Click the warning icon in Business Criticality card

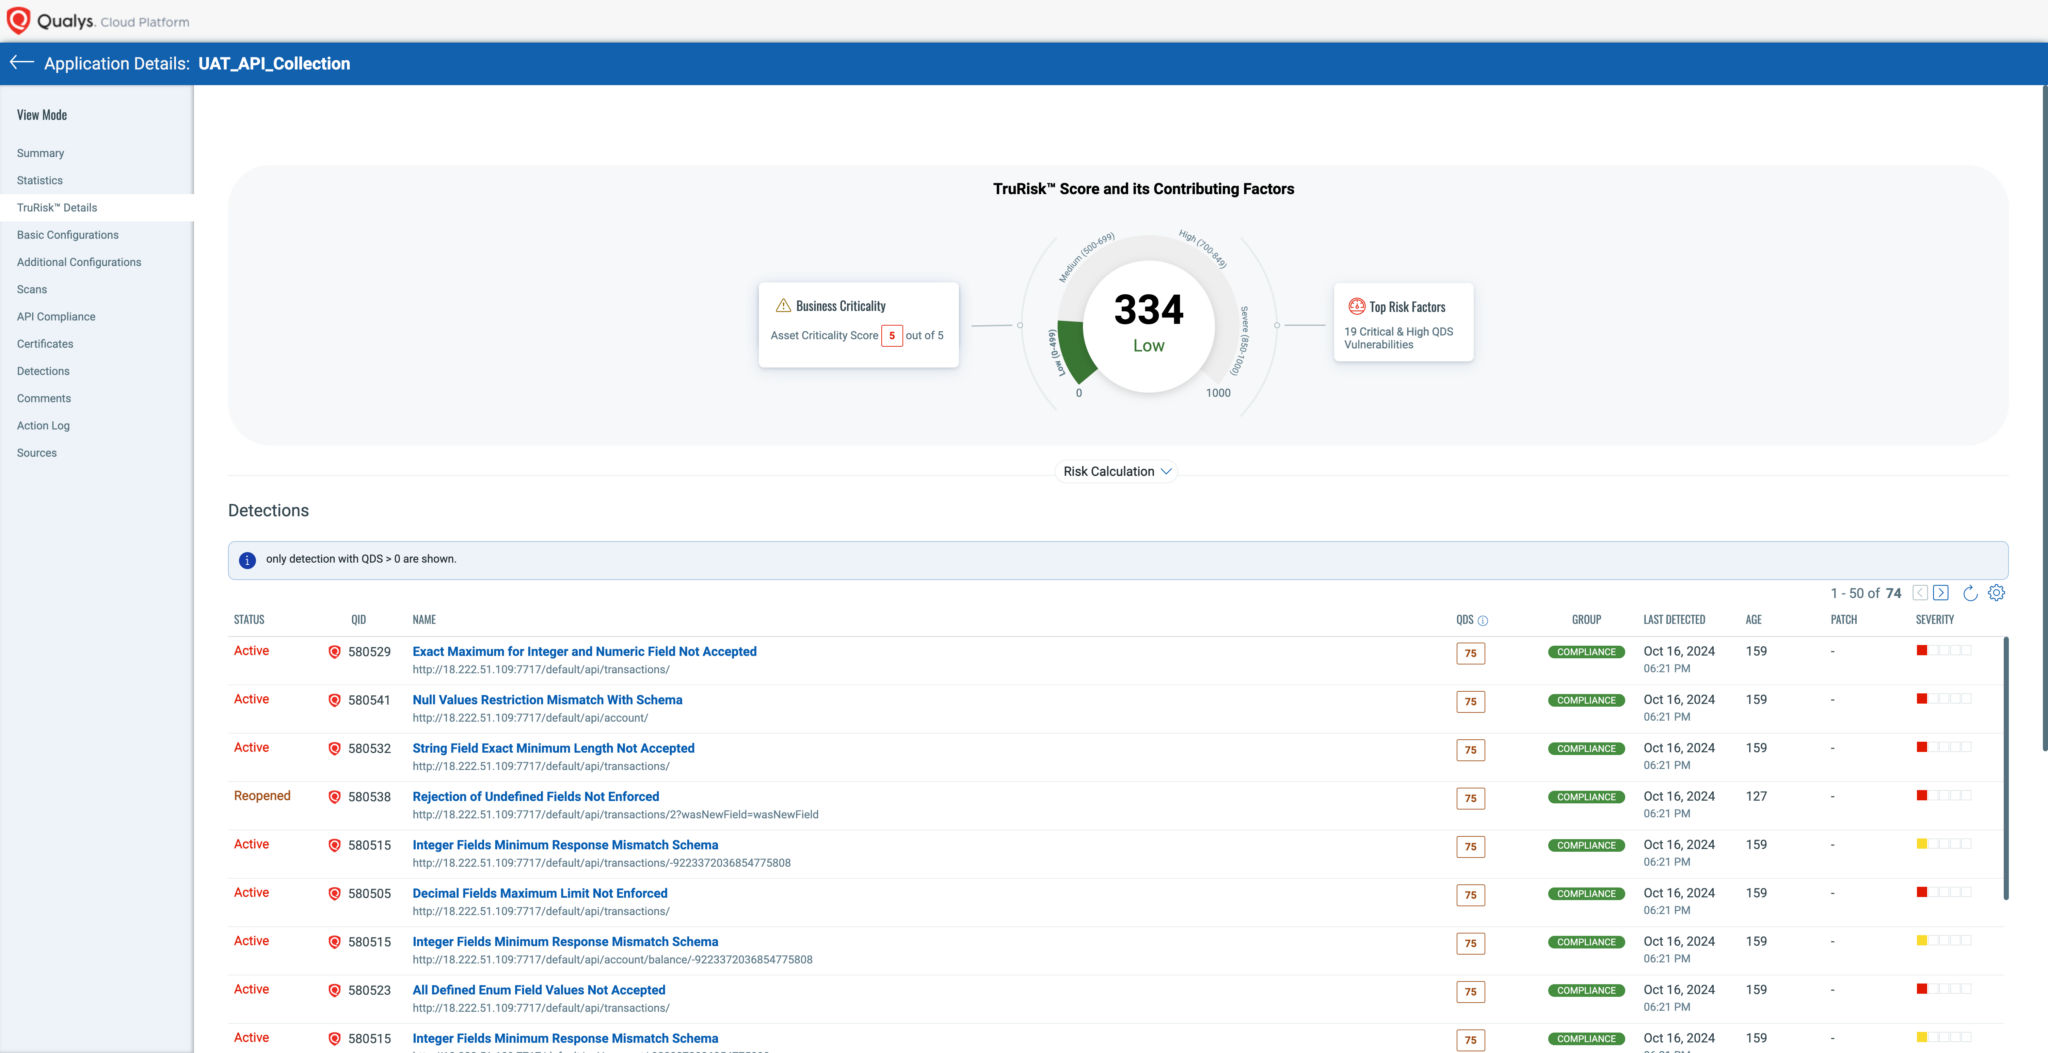coord(782,304)
